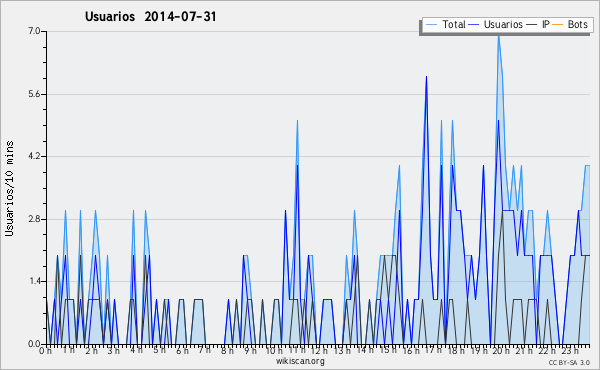Click the 4.2 value on the vertical axis
The height and width of the screenshot is (370, 600).
click(34, 156)
